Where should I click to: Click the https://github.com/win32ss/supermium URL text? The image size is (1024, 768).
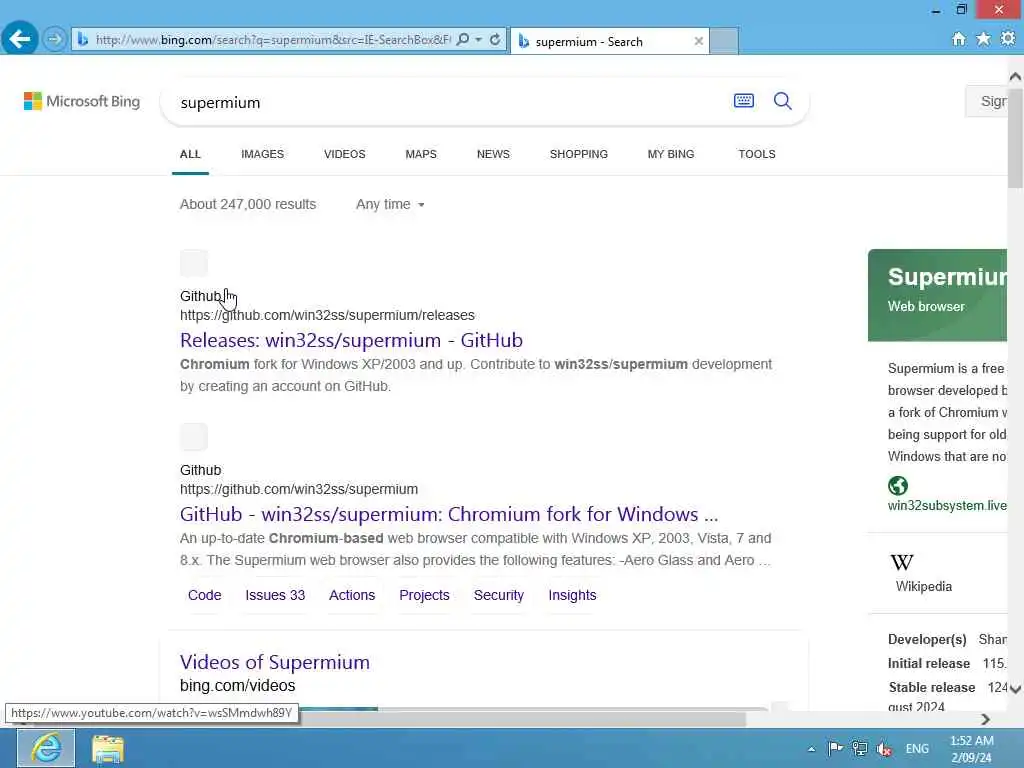[x=299, y=489]
